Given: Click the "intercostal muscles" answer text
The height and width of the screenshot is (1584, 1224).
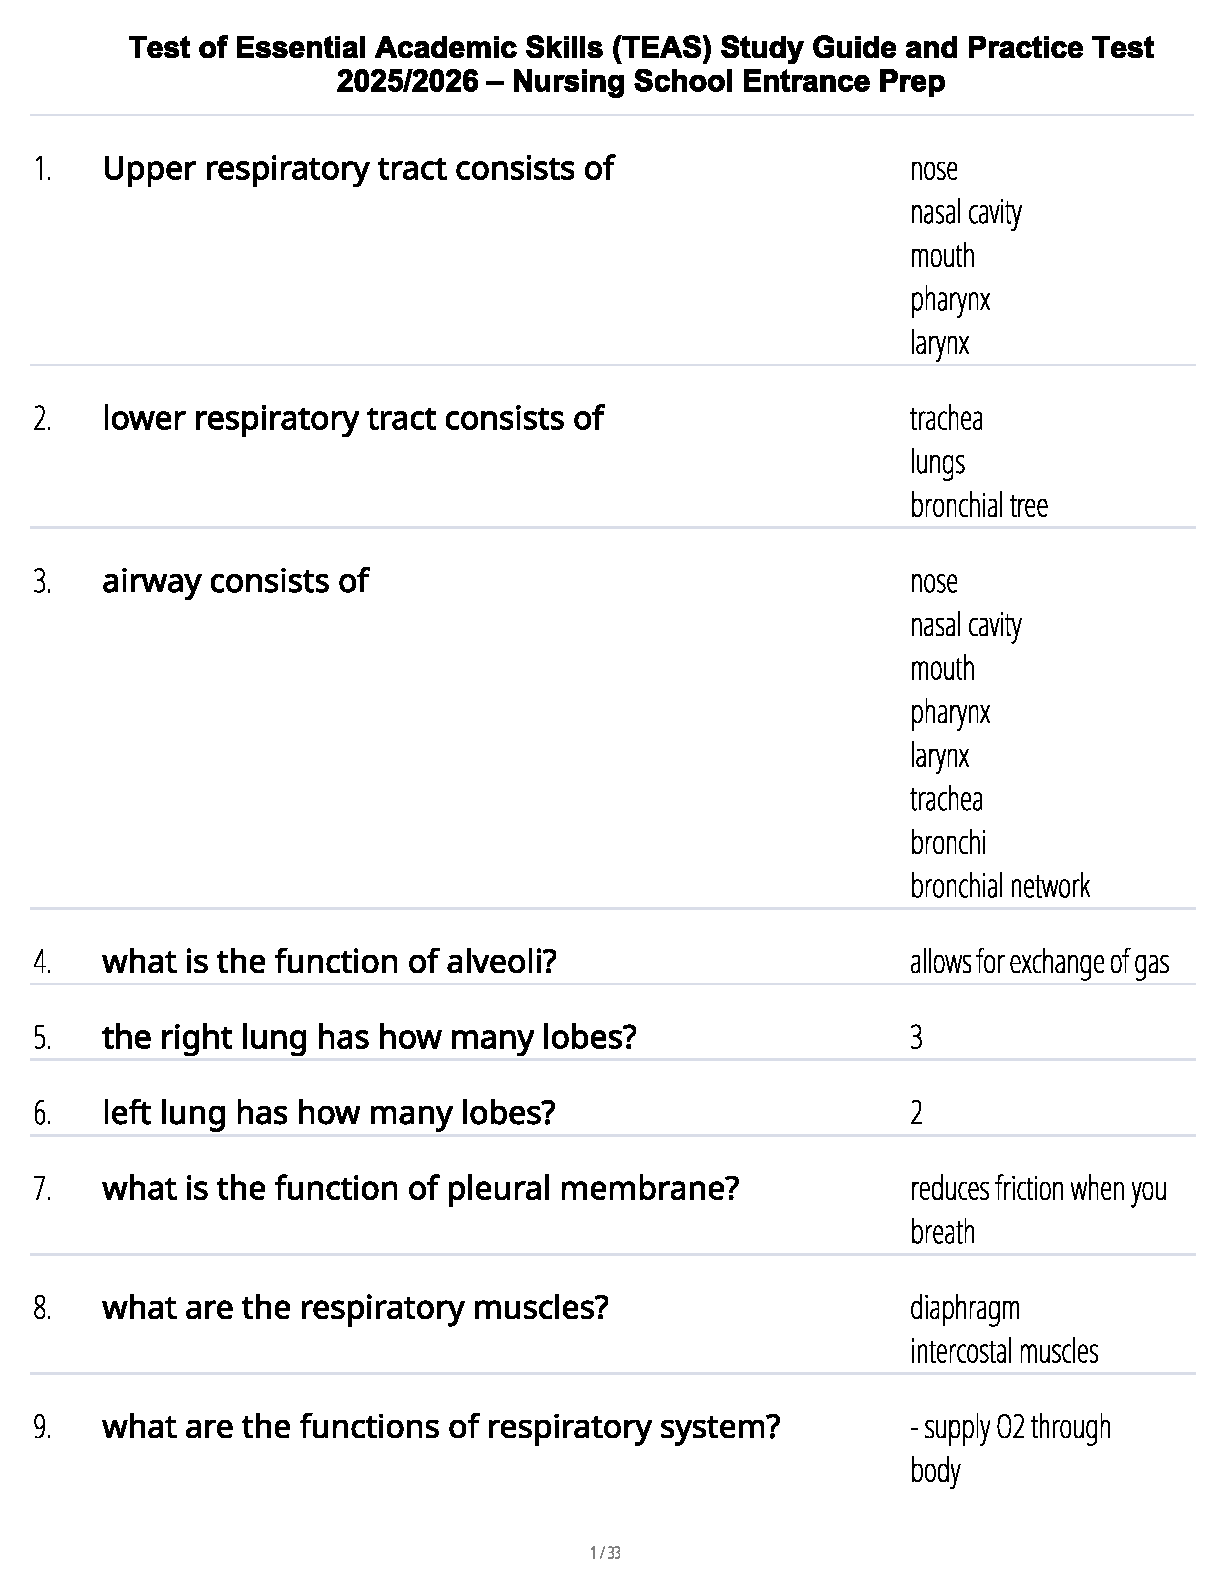Looking at the screenshot, I should coord(1003,1352).
